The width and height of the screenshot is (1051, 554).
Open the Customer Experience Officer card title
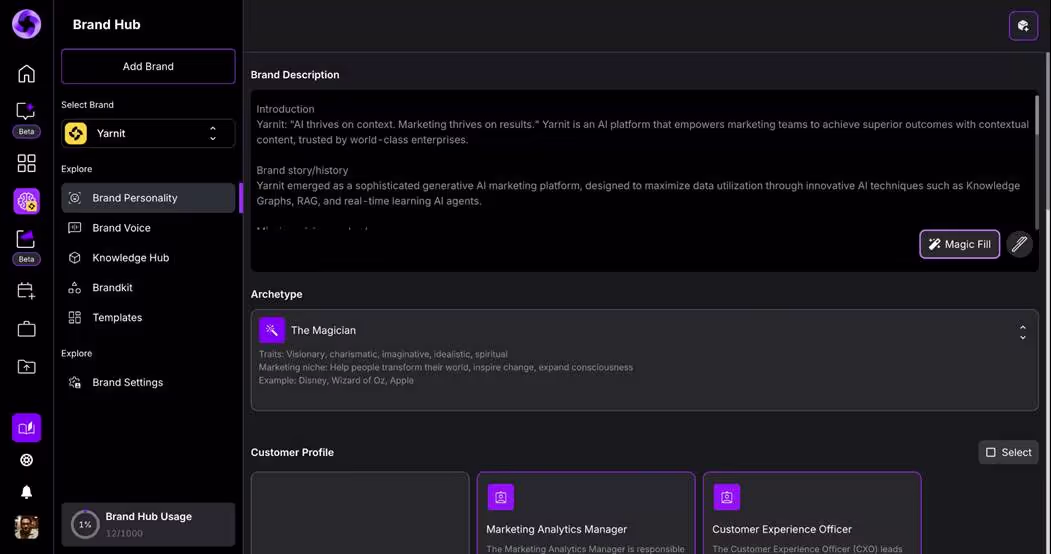(782, 529)
